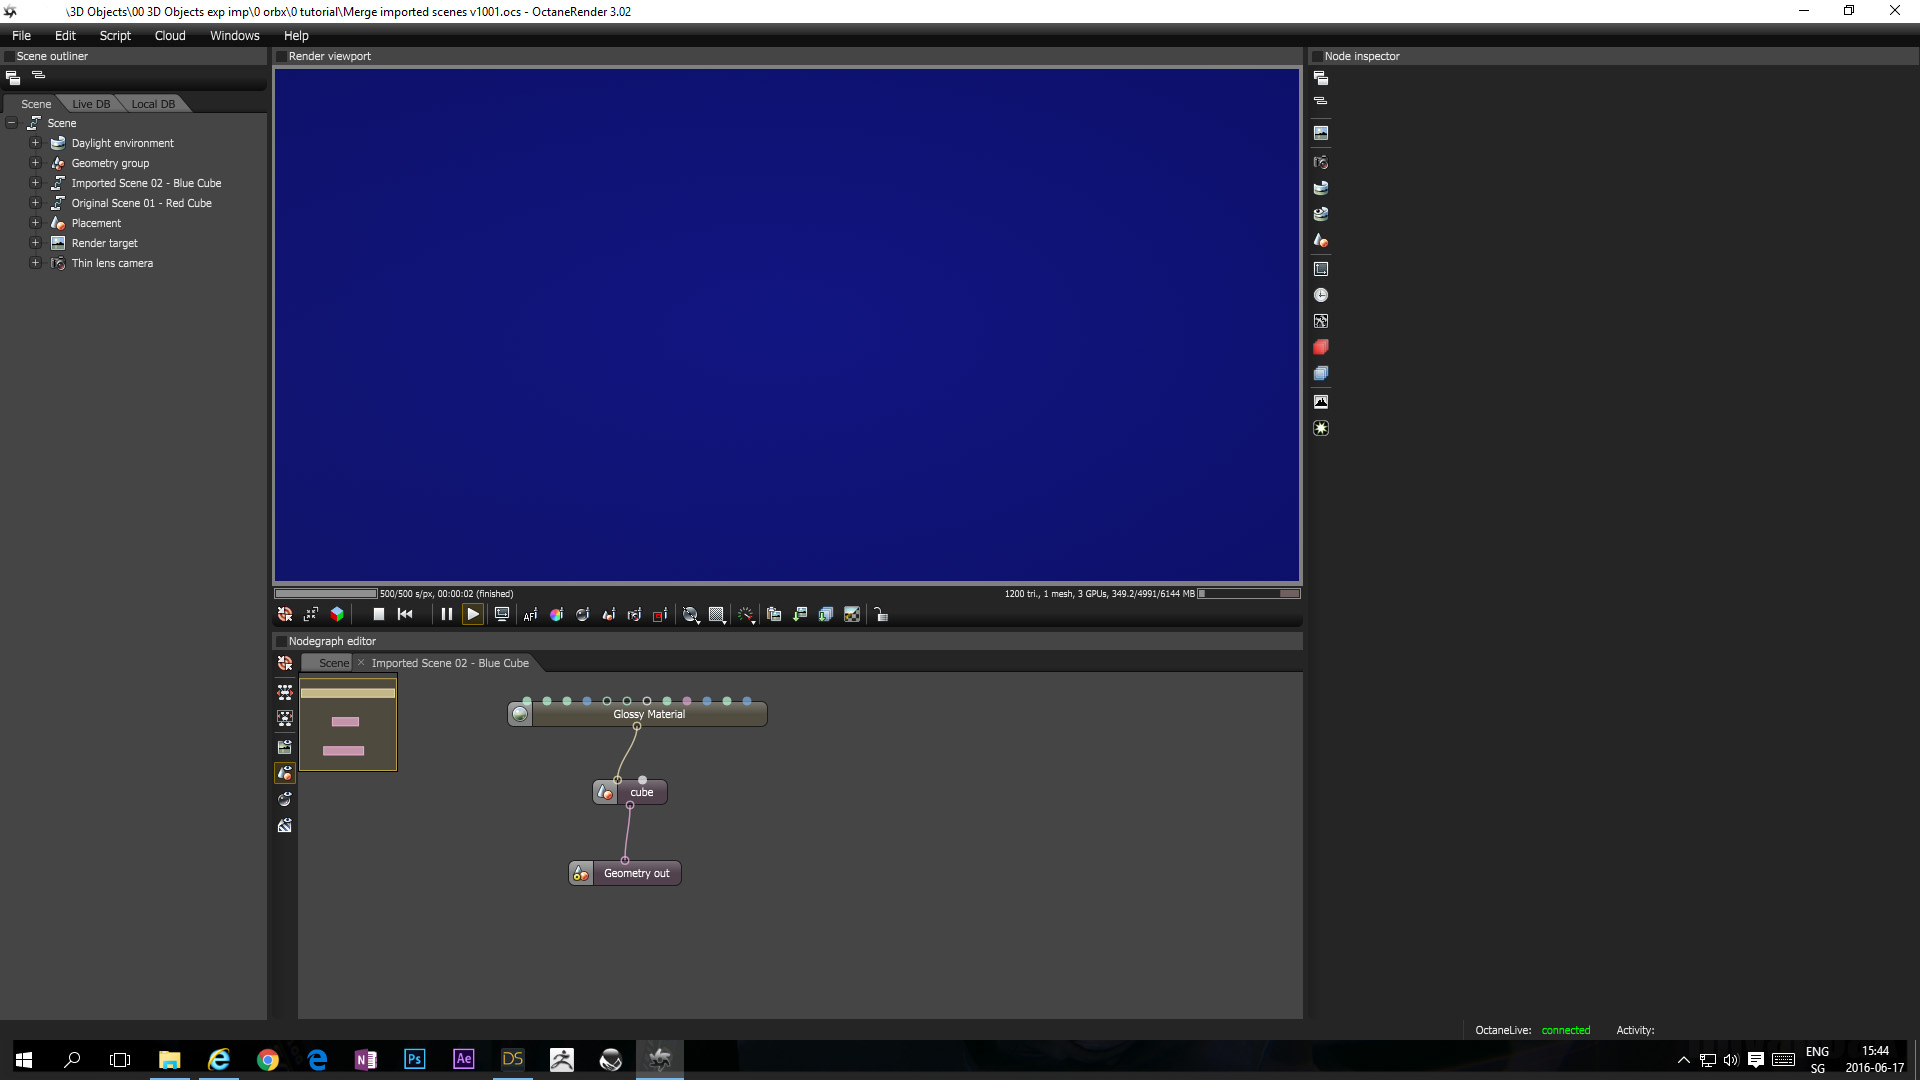The height and width of the screenshot is (1080, 1920).
Task: Click the stop render button
Action: pos(379,615)
